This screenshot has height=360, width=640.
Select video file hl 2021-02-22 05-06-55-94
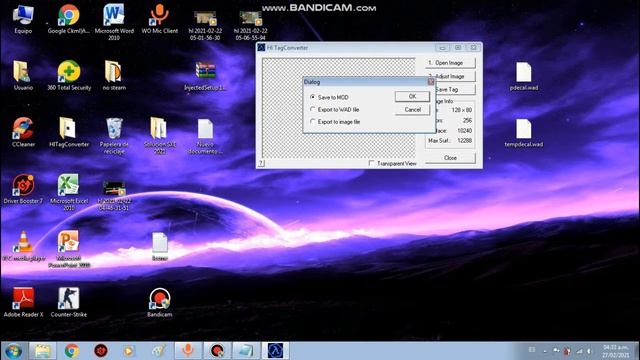point(251,25)
